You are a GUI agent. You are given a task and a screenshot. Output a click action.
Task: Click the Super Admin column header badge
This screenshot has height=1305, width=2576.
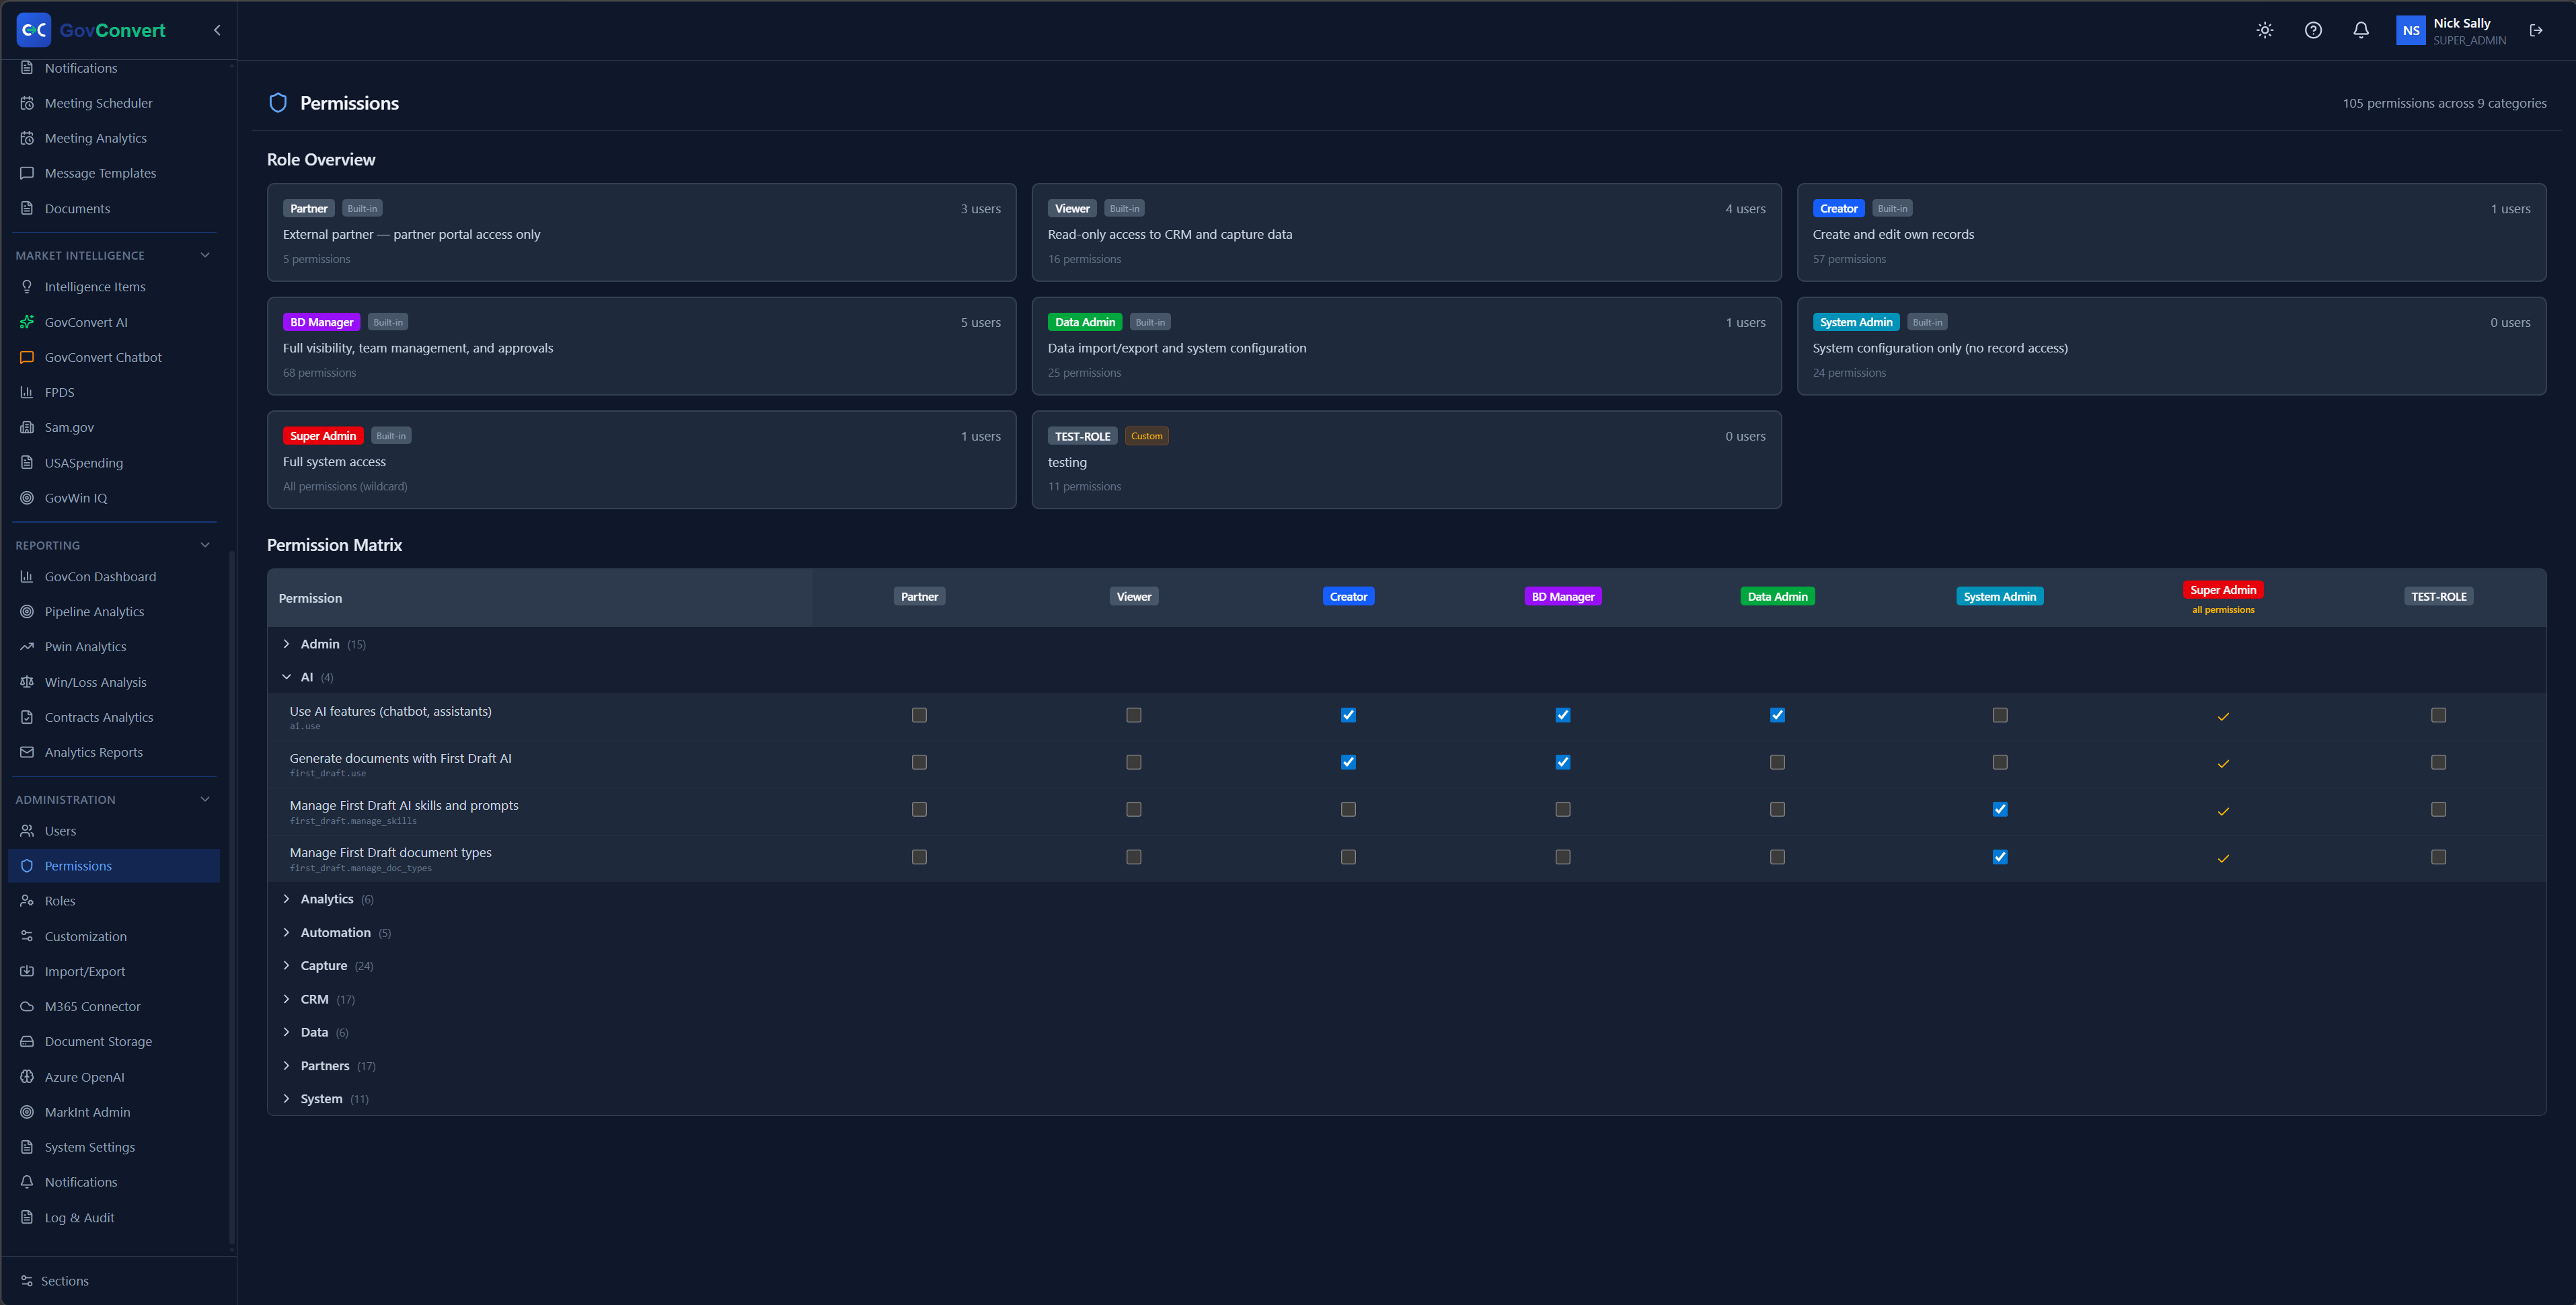2222,590
